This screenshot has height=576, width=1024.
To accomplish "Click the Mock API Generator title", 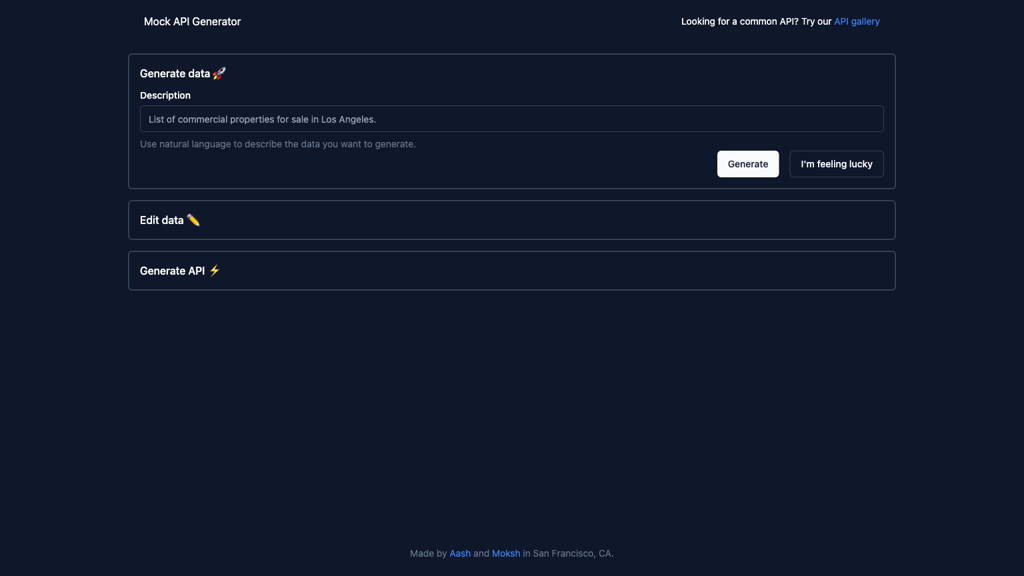I will [x=192, y=21].
